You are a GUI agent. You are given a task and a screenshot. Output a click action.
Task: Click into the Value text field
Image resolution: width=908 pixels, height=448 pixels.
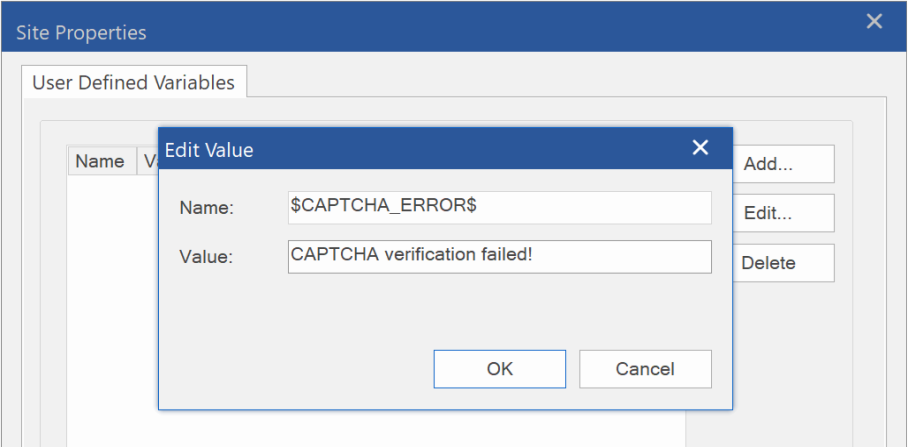tap(499, 256)
